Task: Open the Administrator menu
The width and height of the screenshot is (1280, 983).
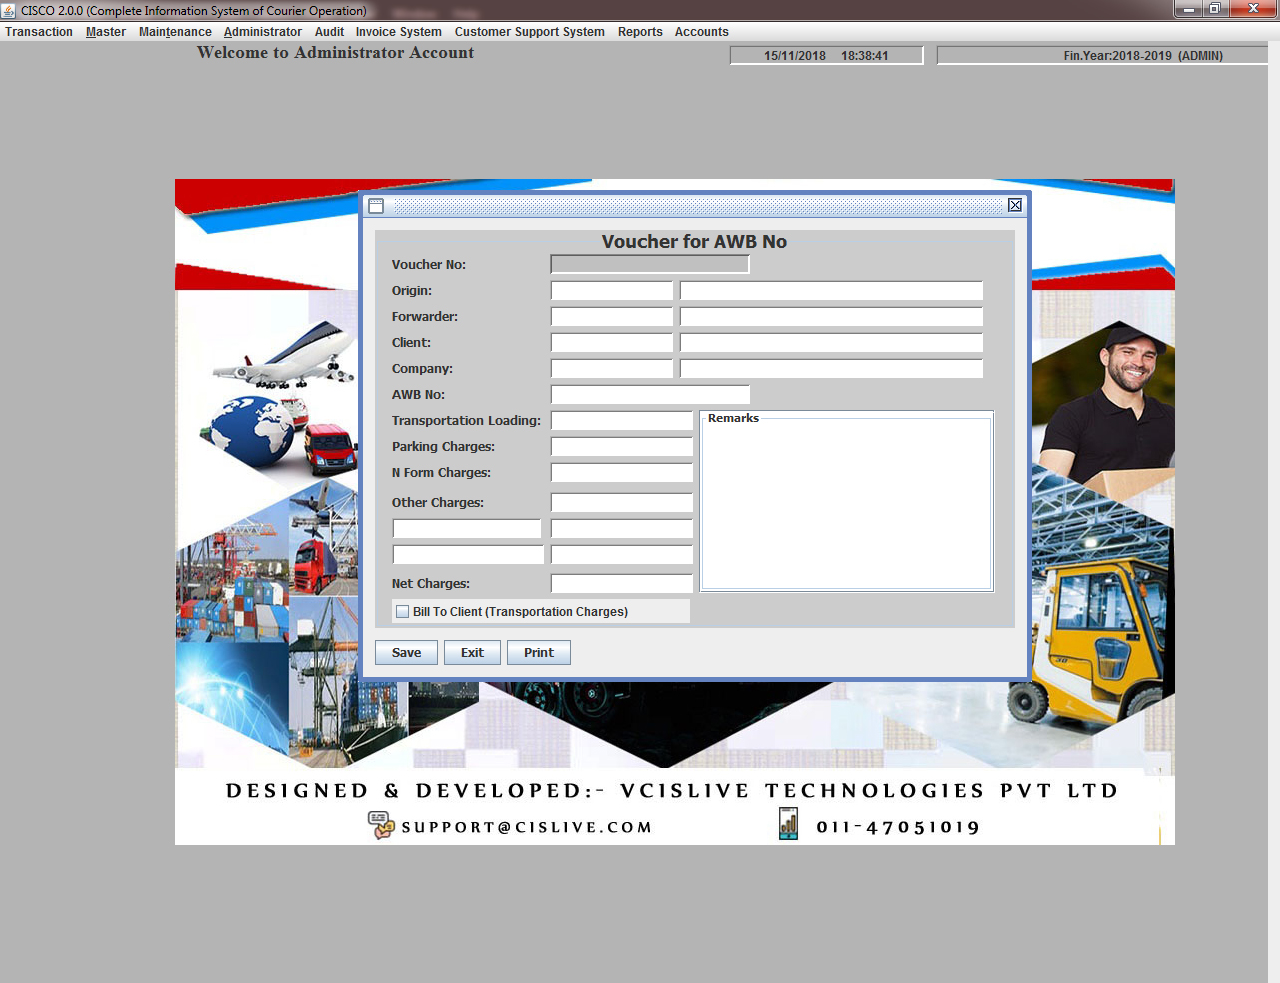Action: point(263,32)
